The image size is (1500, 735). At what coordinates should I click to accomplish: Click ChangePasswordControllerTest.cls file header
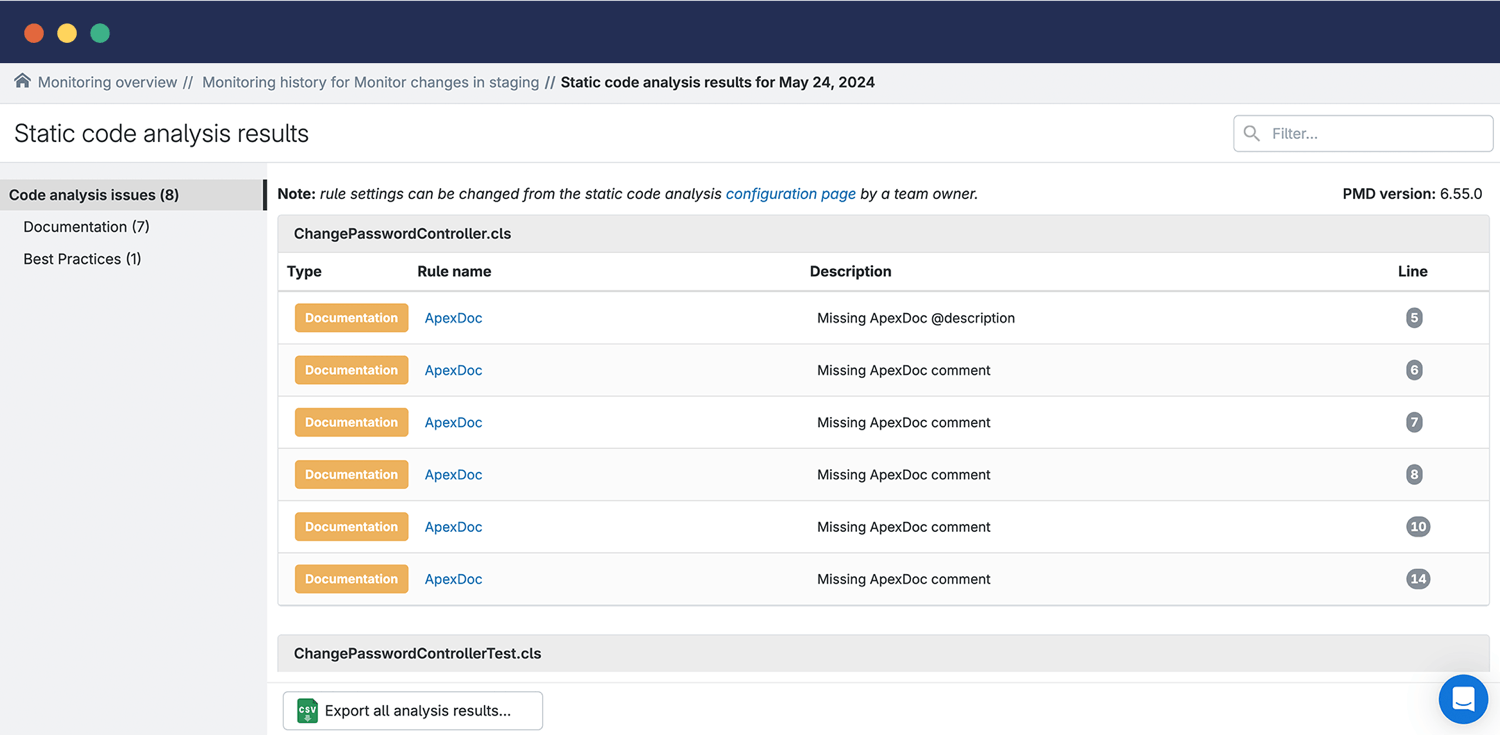(x=417, y=653)
